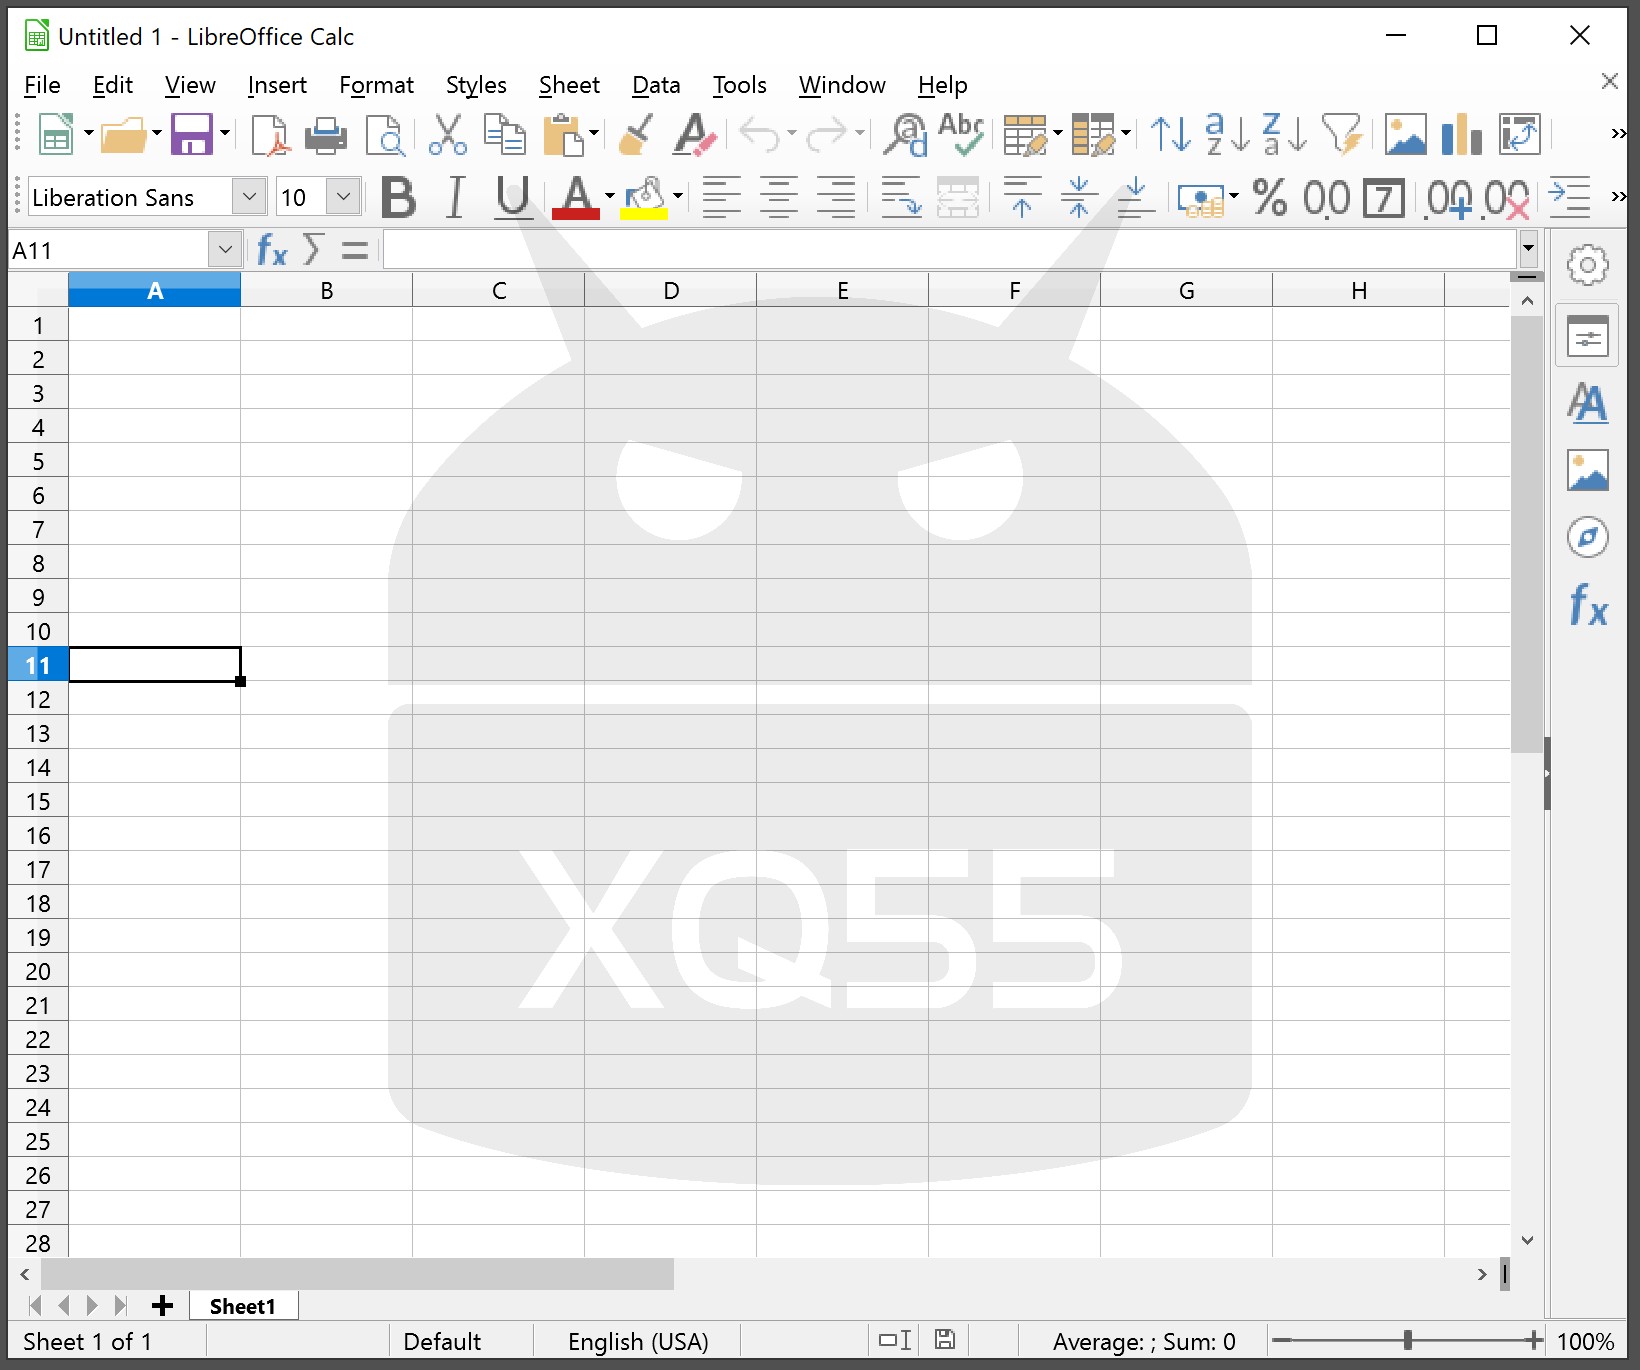Open font color dropdown arrow
Viewport: 1640px width, 1370px height.
(x=609, y=197)
